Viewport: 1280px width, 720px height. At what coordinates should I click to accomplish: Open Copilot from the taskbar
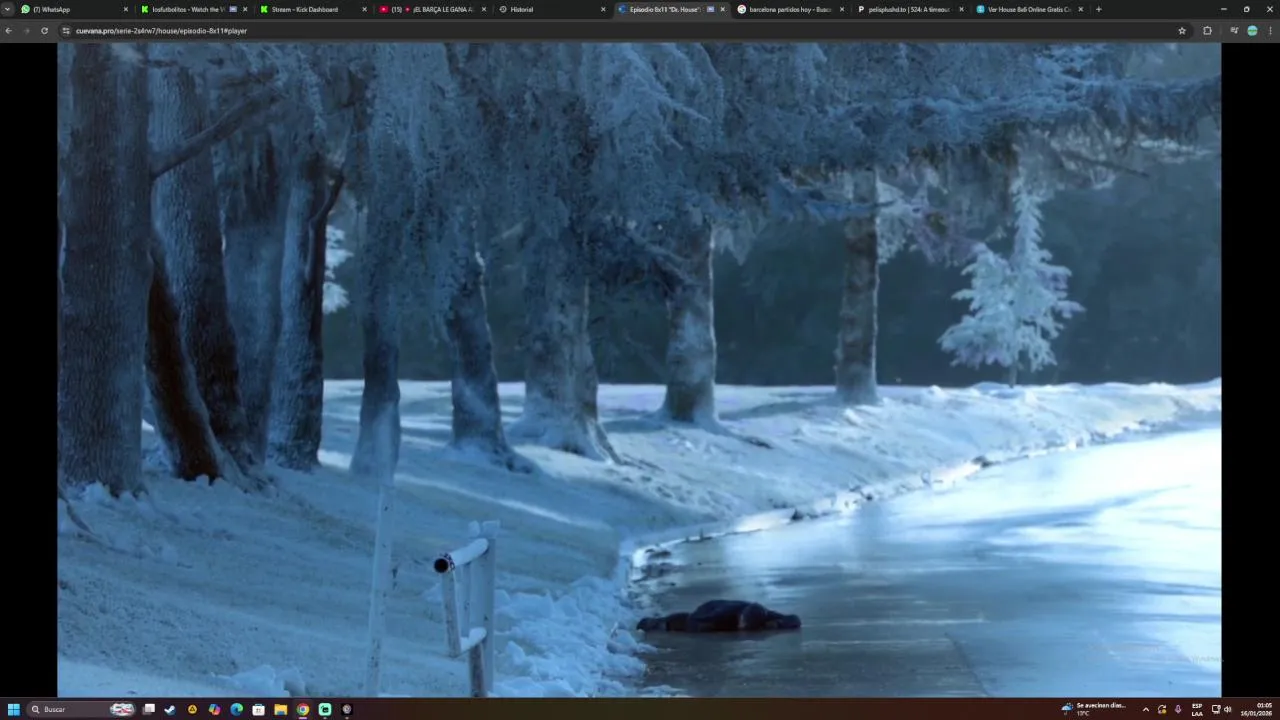point(214,709)
